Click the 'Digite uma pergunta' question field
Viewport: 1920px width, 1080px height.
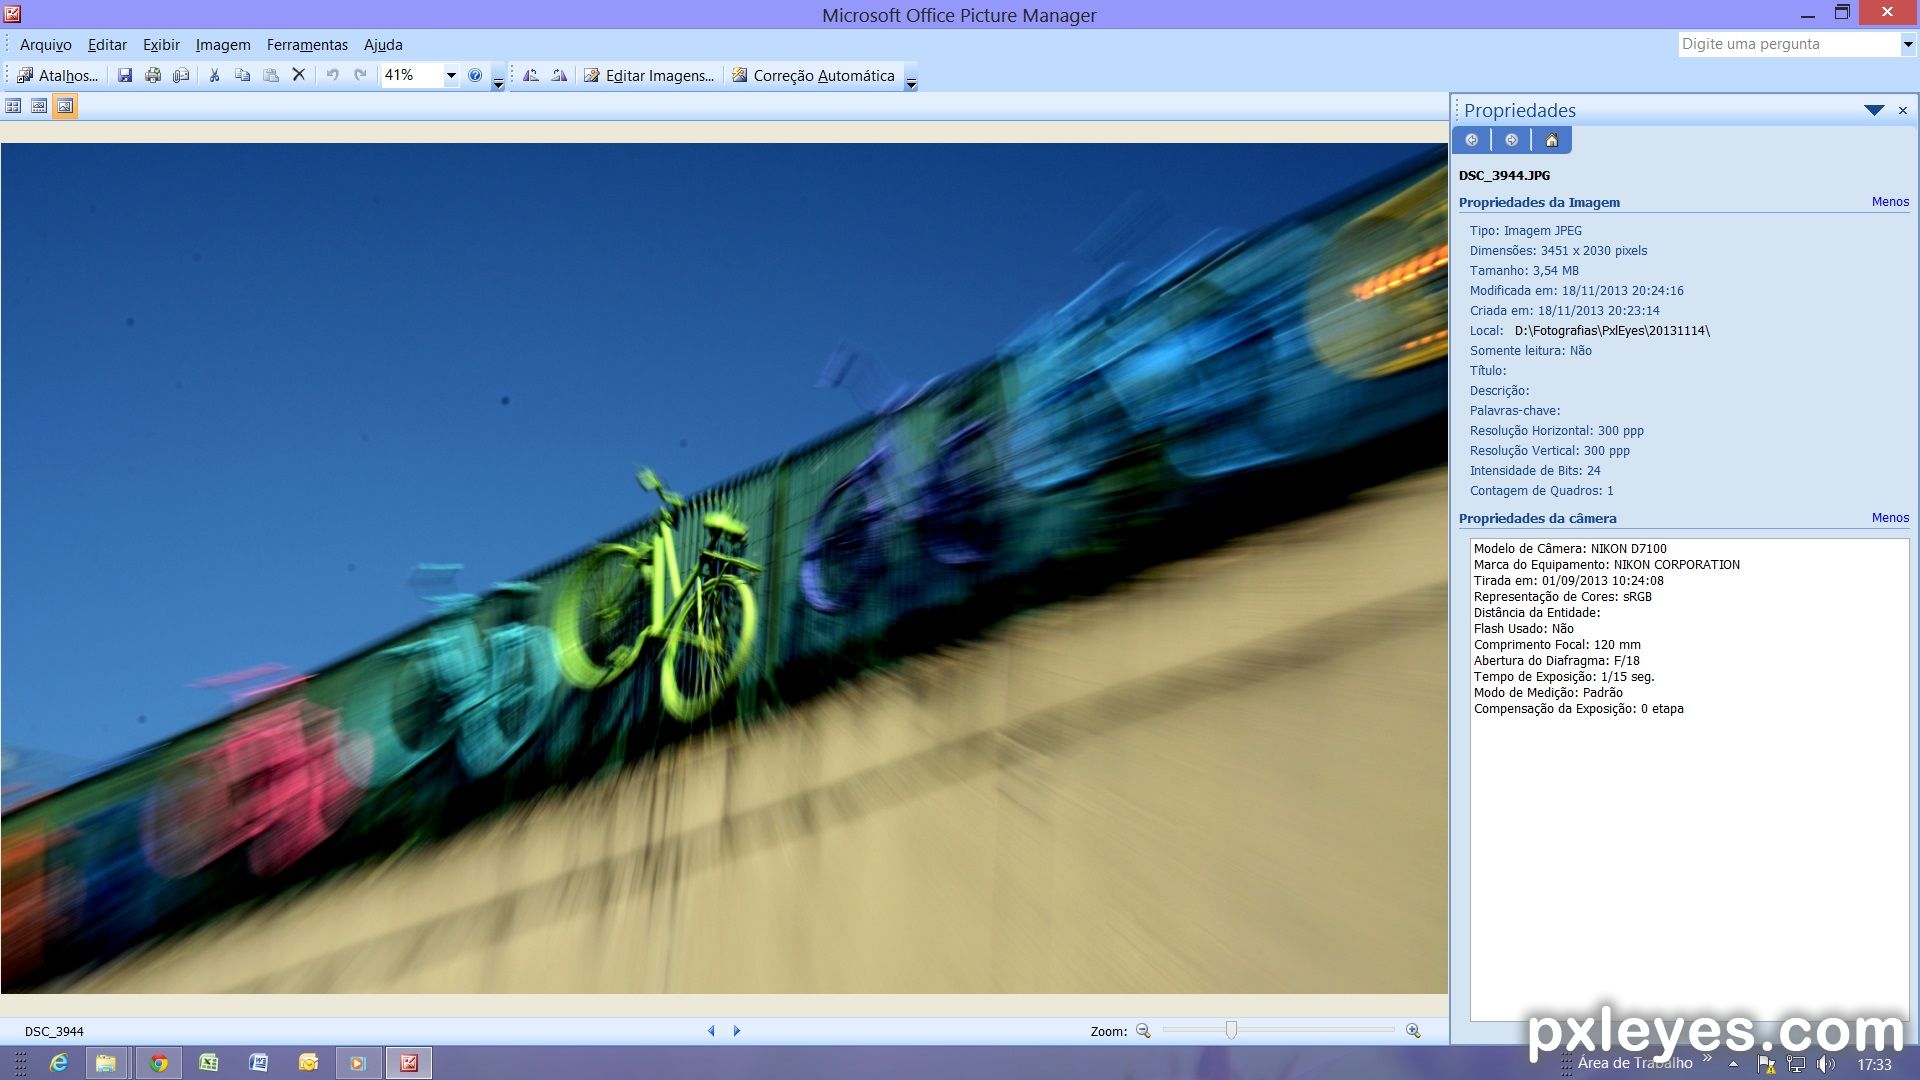1789,44
